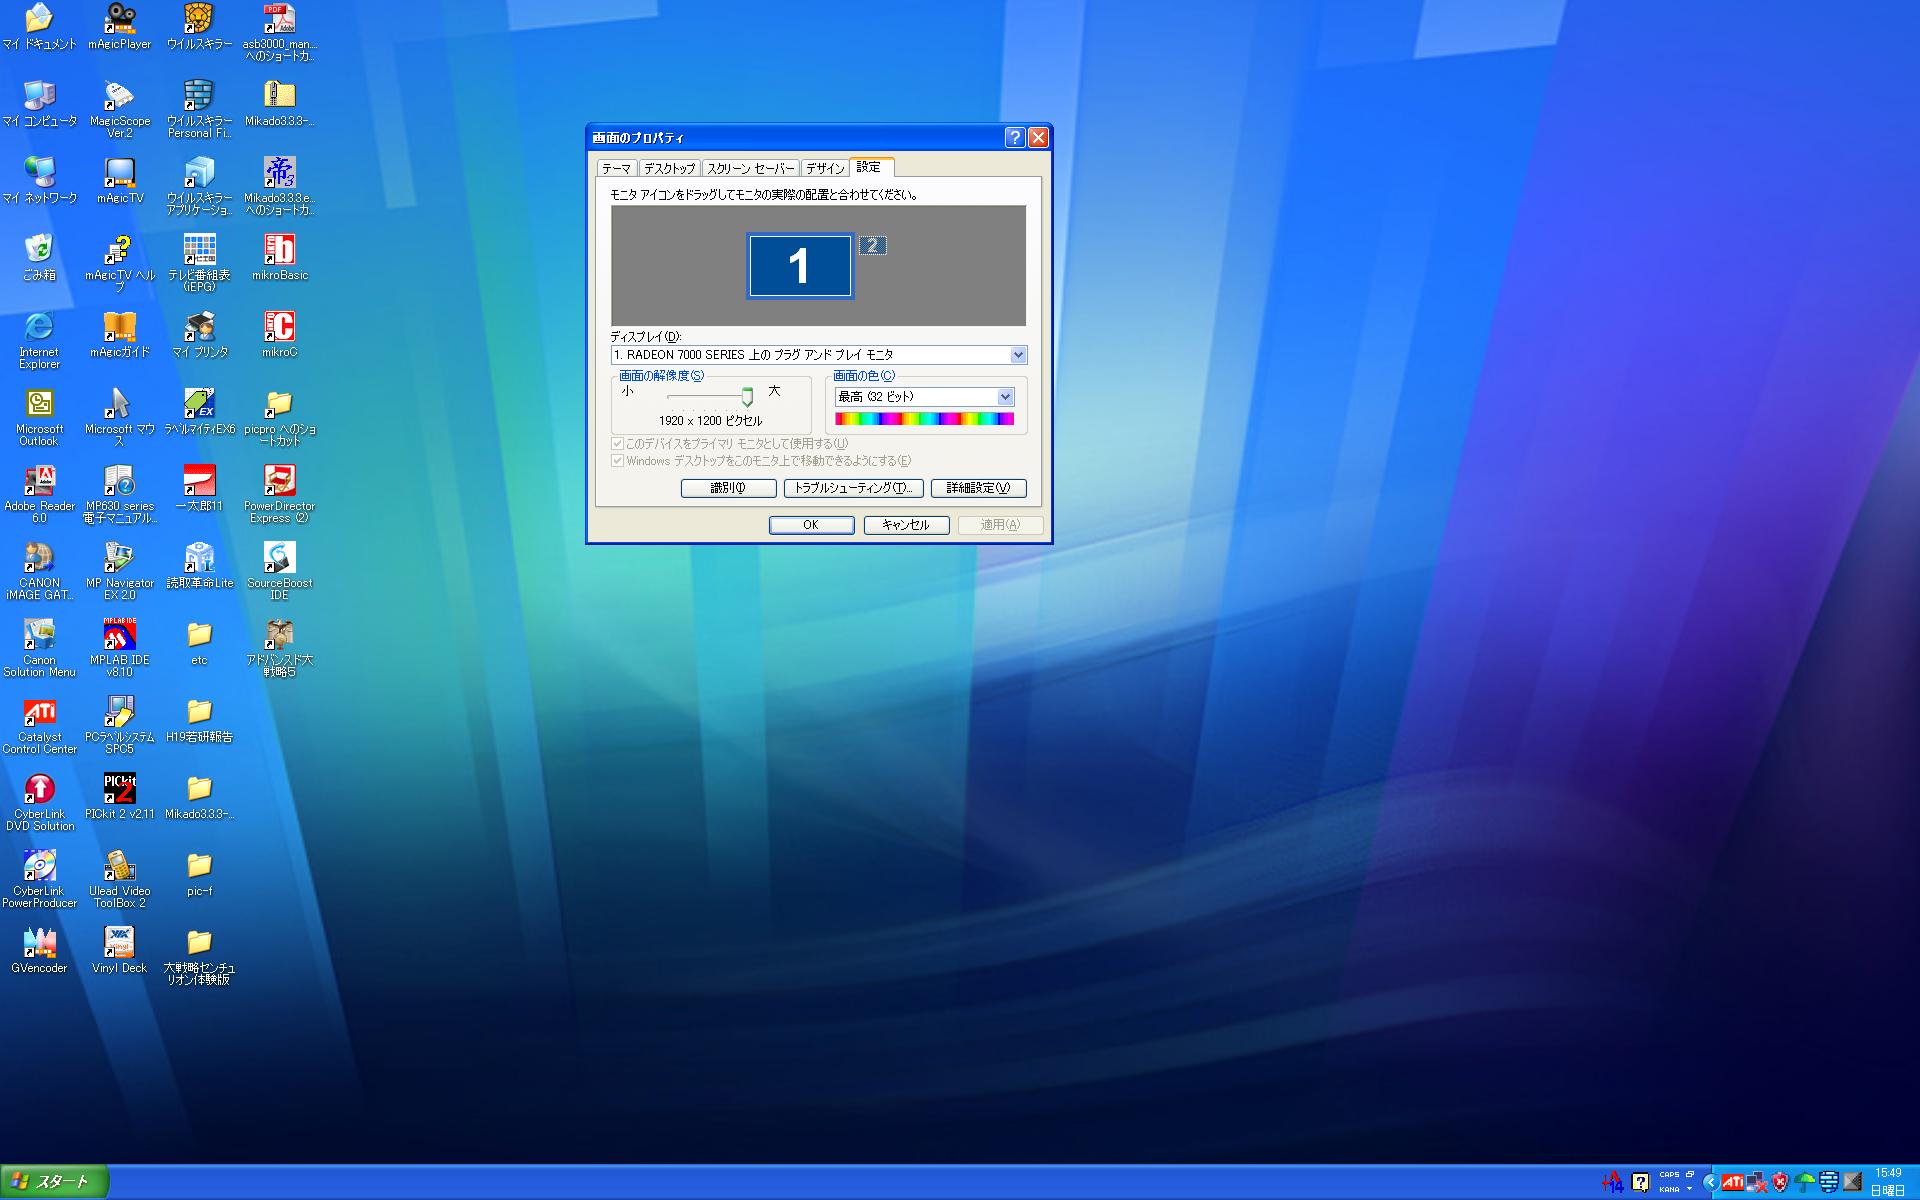Screen dimensions: 1920x1200
Task: Open the PICkit 2 v2.11 icon
Action: click(119, 789)
